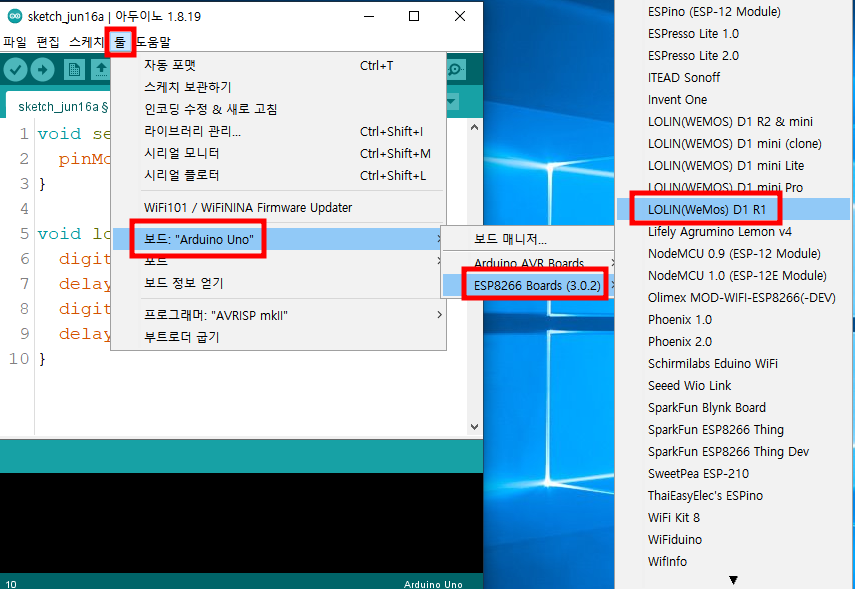Viewport: 855px width, 589px height.
Task: Expand Arduino AVR Boards submenu
Action: [528, 263]
